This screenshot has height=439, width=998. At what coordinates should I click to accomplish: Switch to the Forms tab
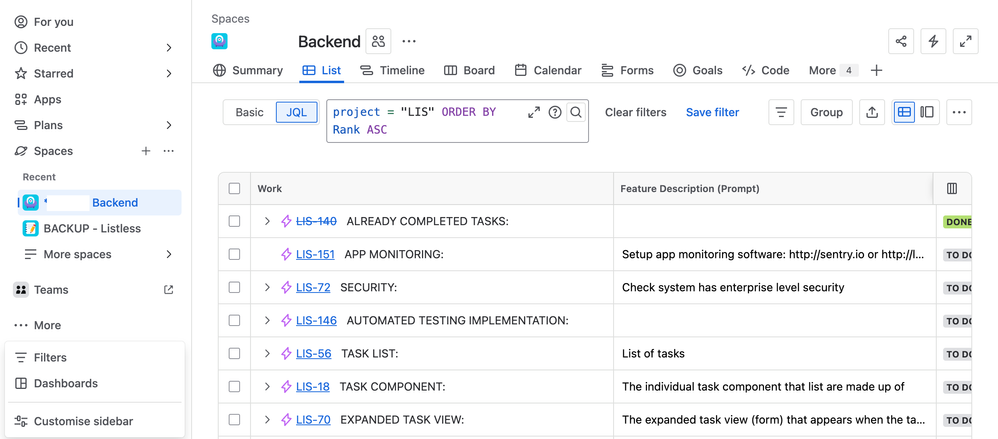point(628,71)
